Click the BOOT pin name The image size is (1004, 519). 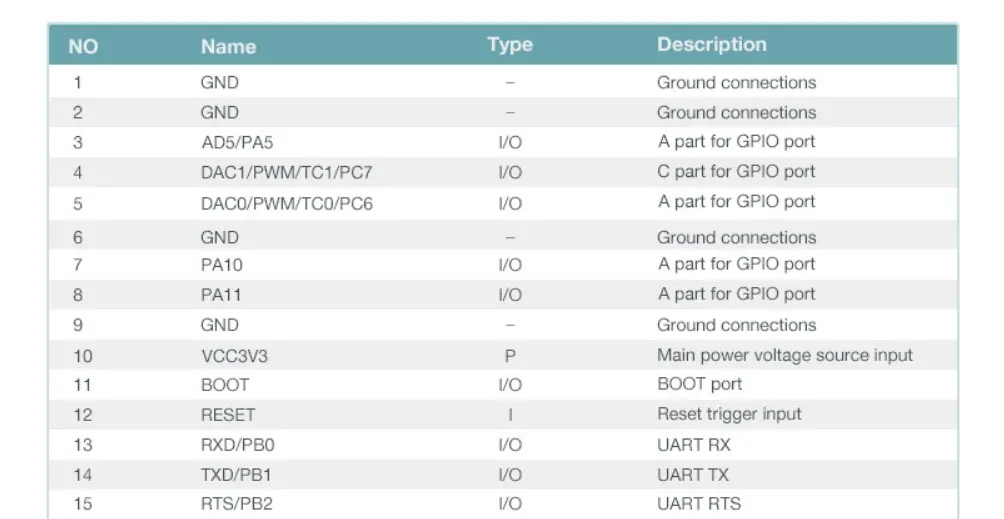pos(225,385)
